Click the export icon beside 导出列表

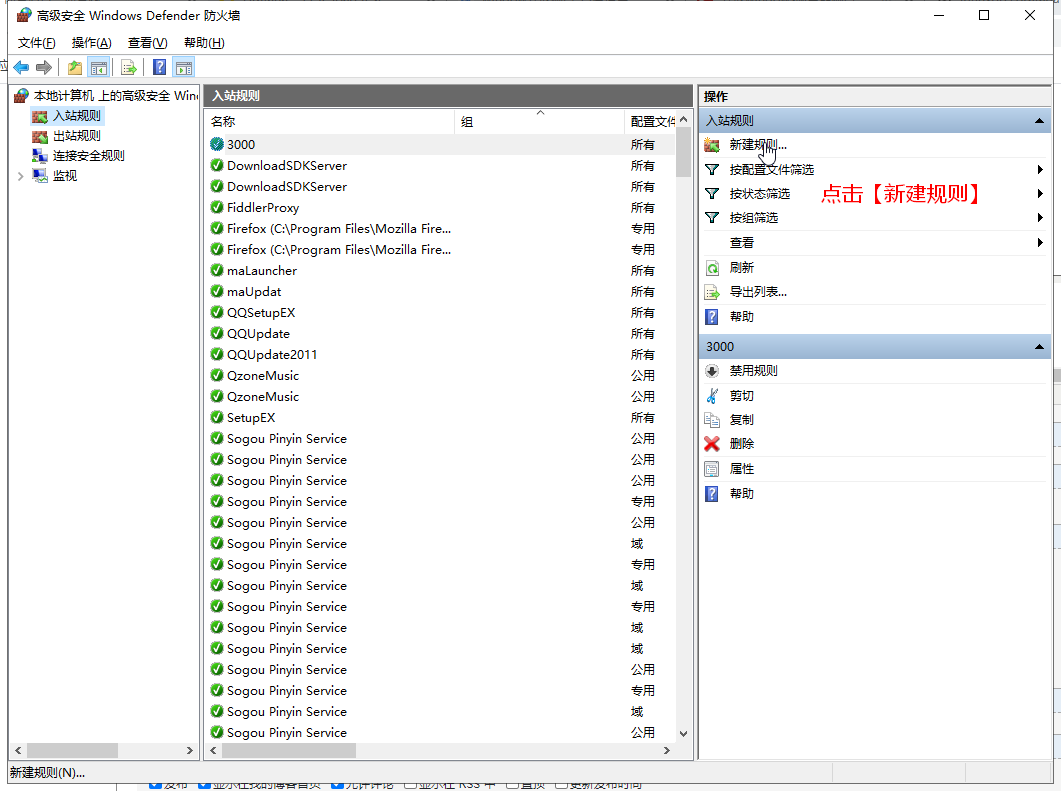click(x=712, y=292)
